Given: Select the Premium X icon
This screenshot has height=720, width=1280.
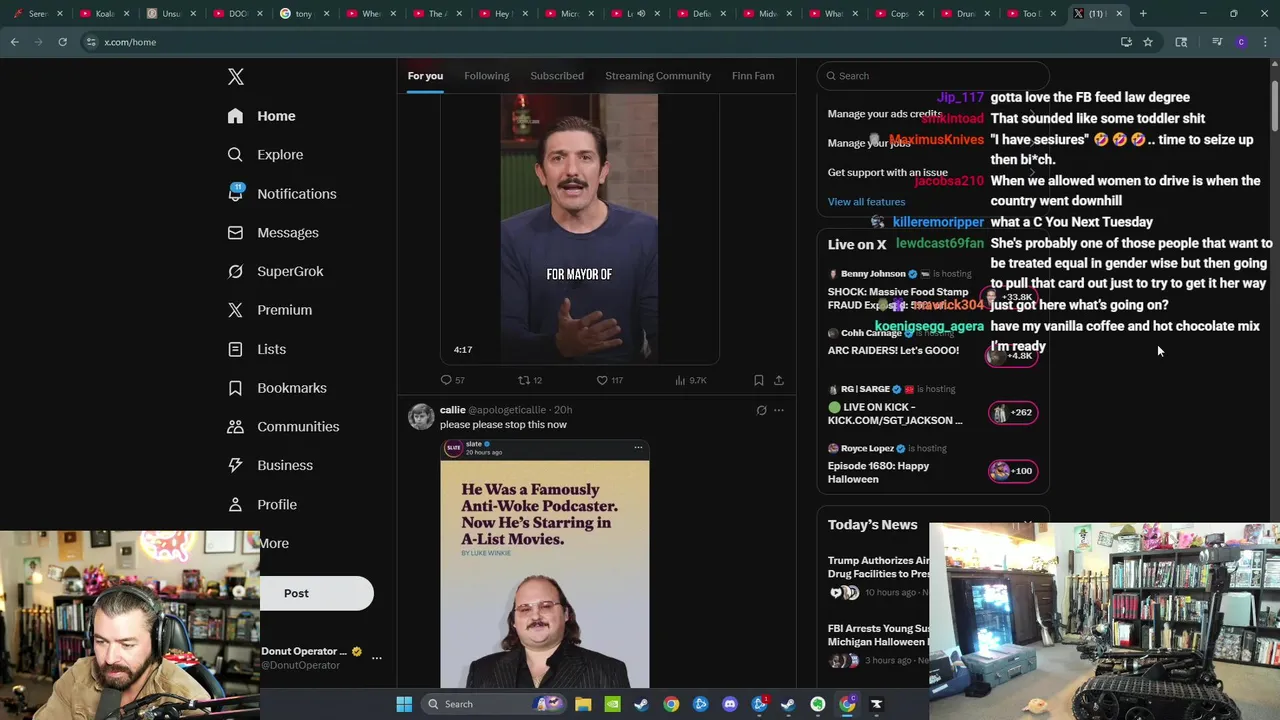Looking at the screenshot, I should 235,310.
